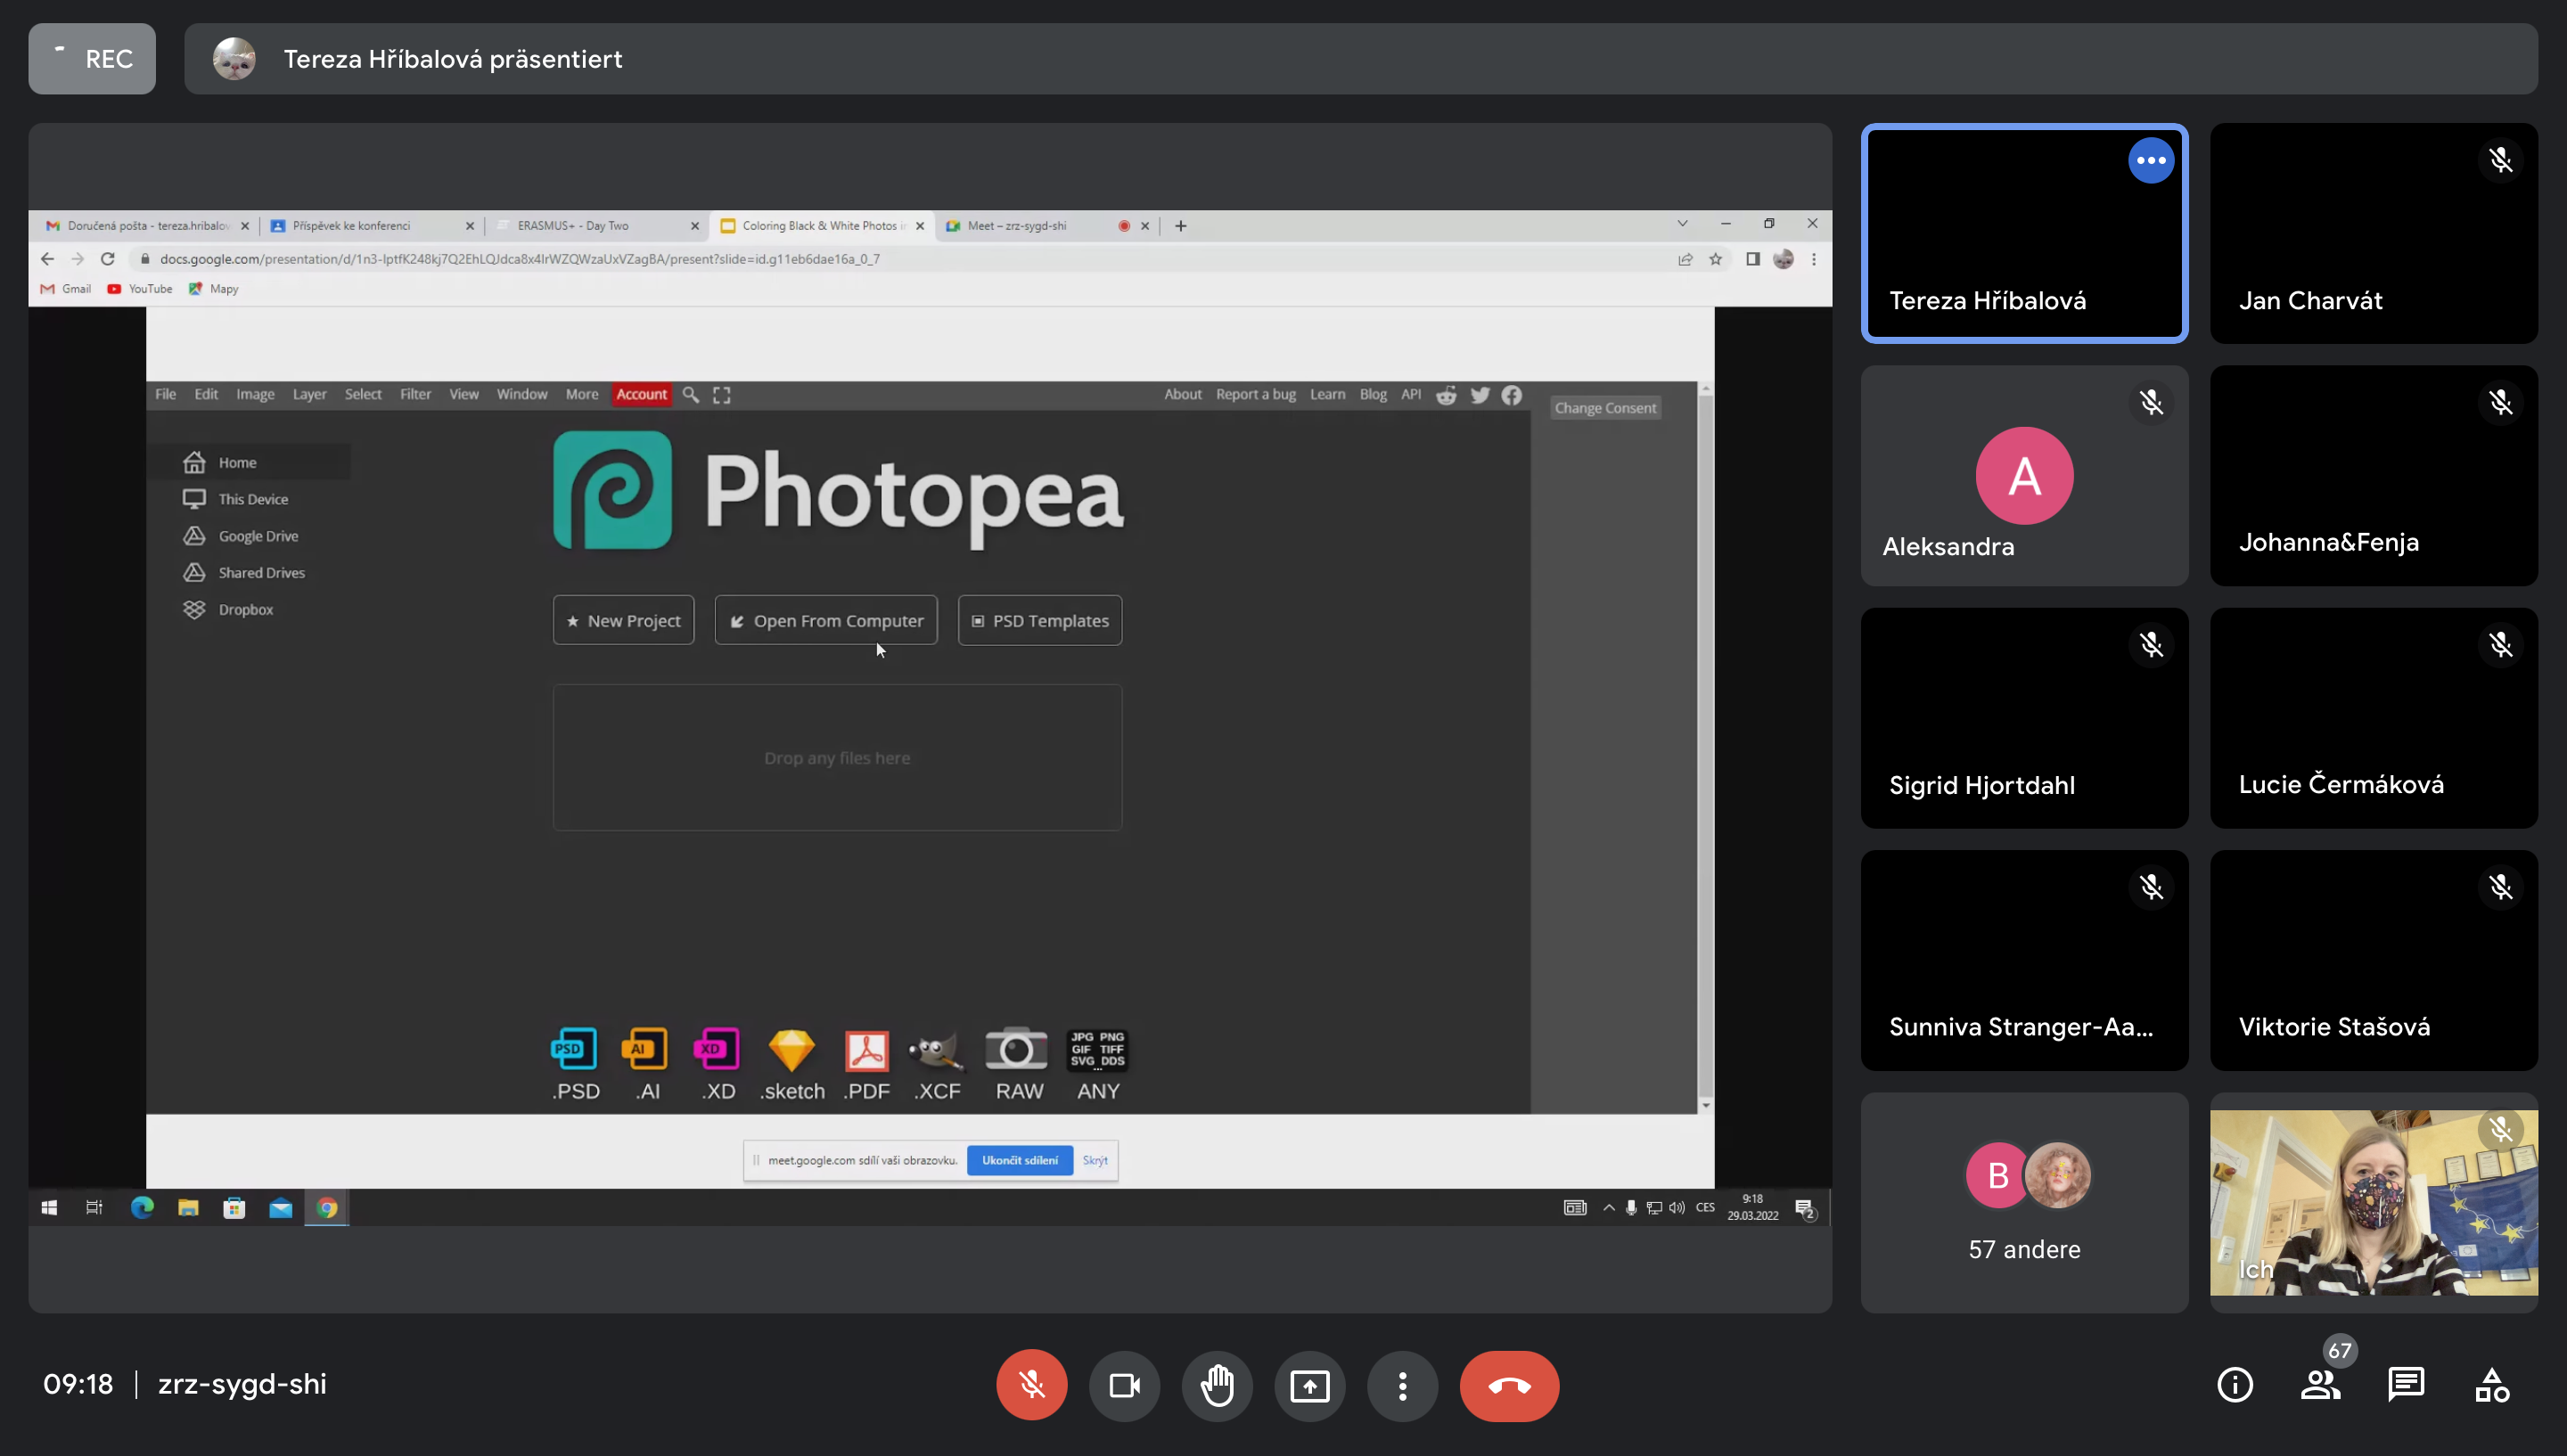2567x1456 pixels.
Task: Toggle Photopea fullscreen icon
Action: coord(722,395)
